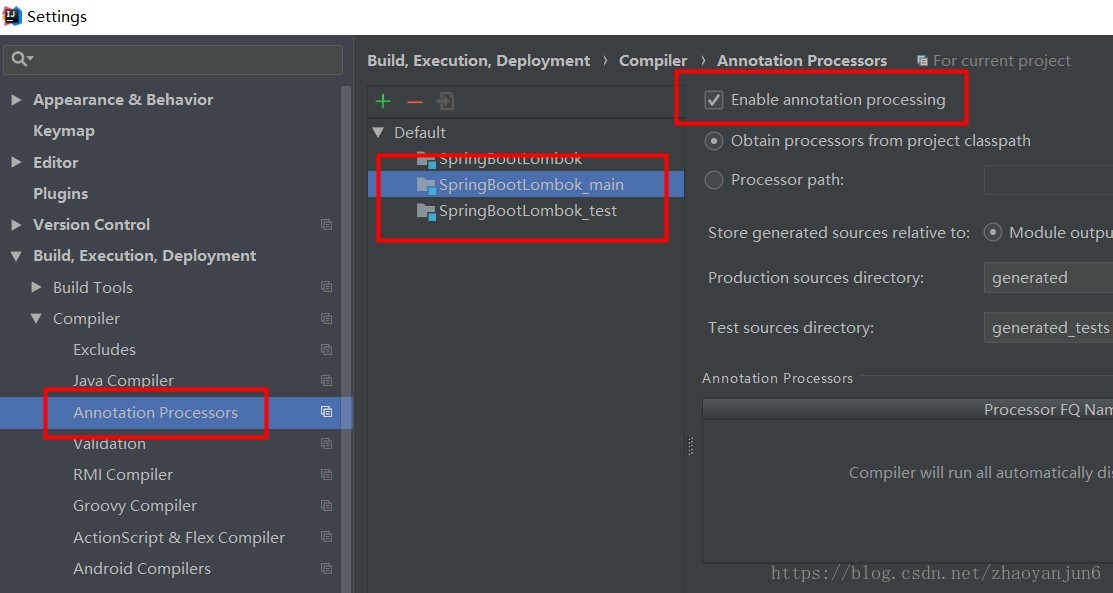Click the project icon beside Java Compiler

tap(326, 381)
